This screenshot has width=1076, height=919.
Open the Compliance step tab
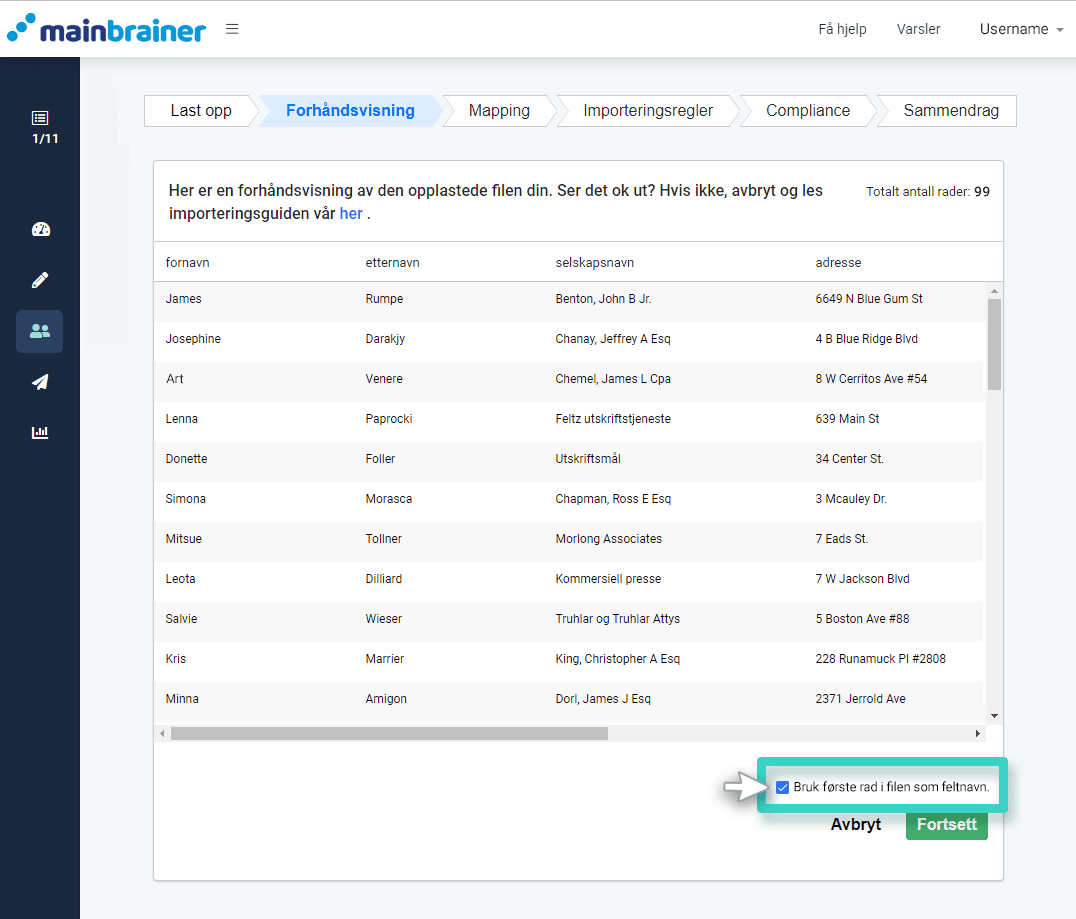coord(808,111)
